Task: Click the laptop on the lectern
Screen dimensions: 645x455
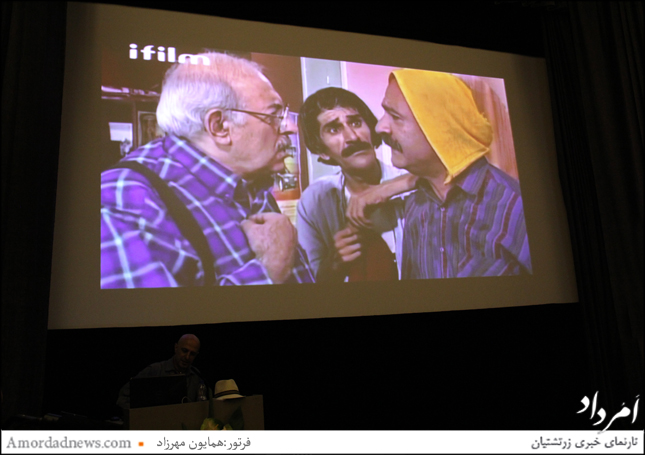Action: (159, 390)
